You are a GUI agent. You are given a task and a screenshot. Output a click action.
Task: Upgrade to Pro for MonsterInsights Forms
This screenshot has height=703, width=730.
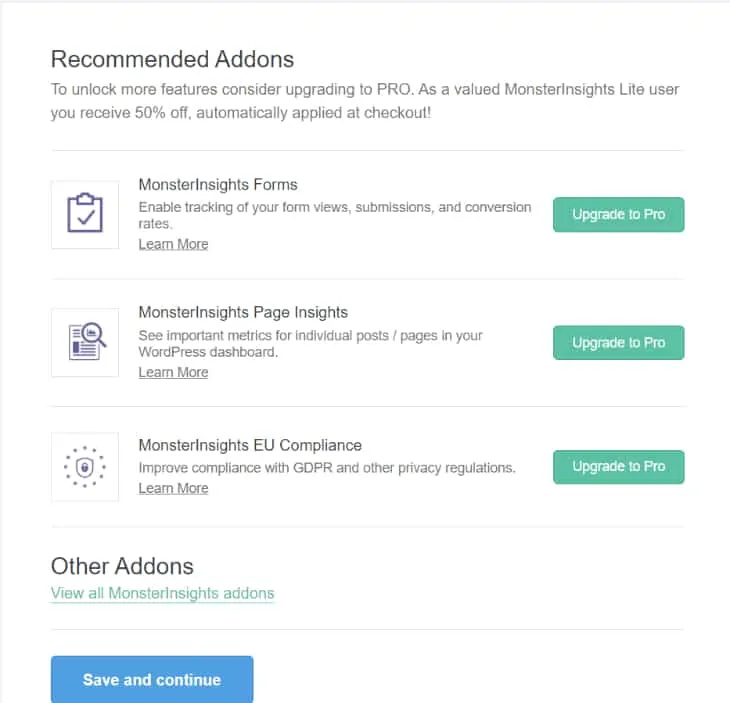coord(618,214)
